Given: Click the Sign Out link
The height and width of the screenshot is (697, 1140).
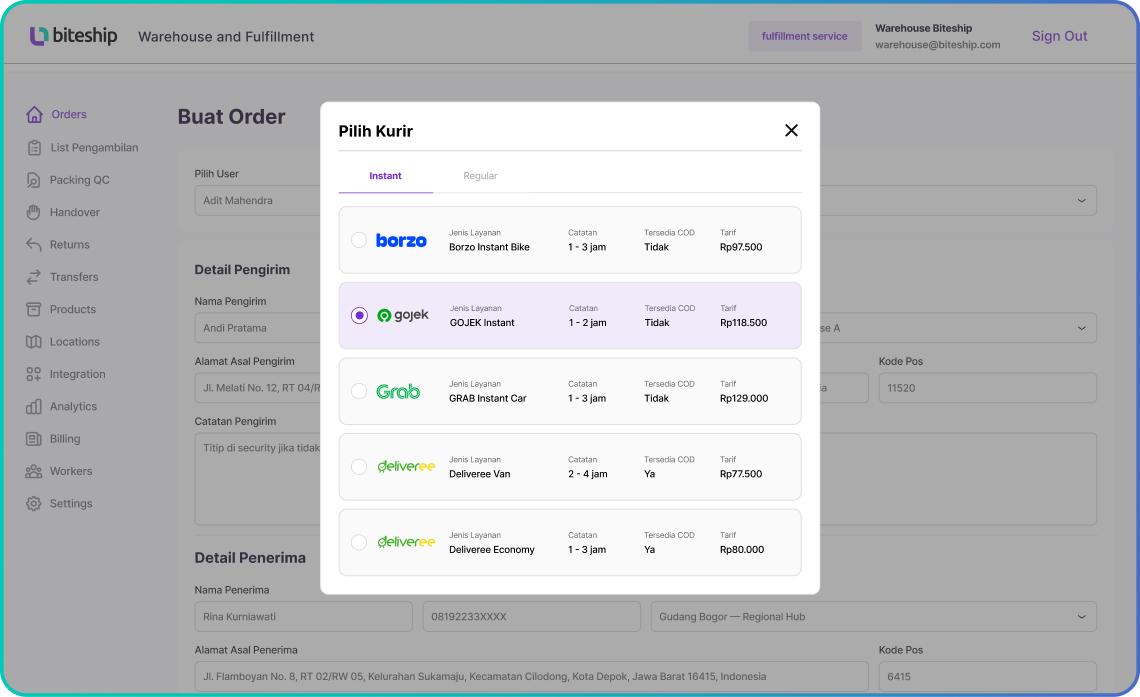Looking at the screenshot, I should pyautogui.click(x=1059, y=35).
